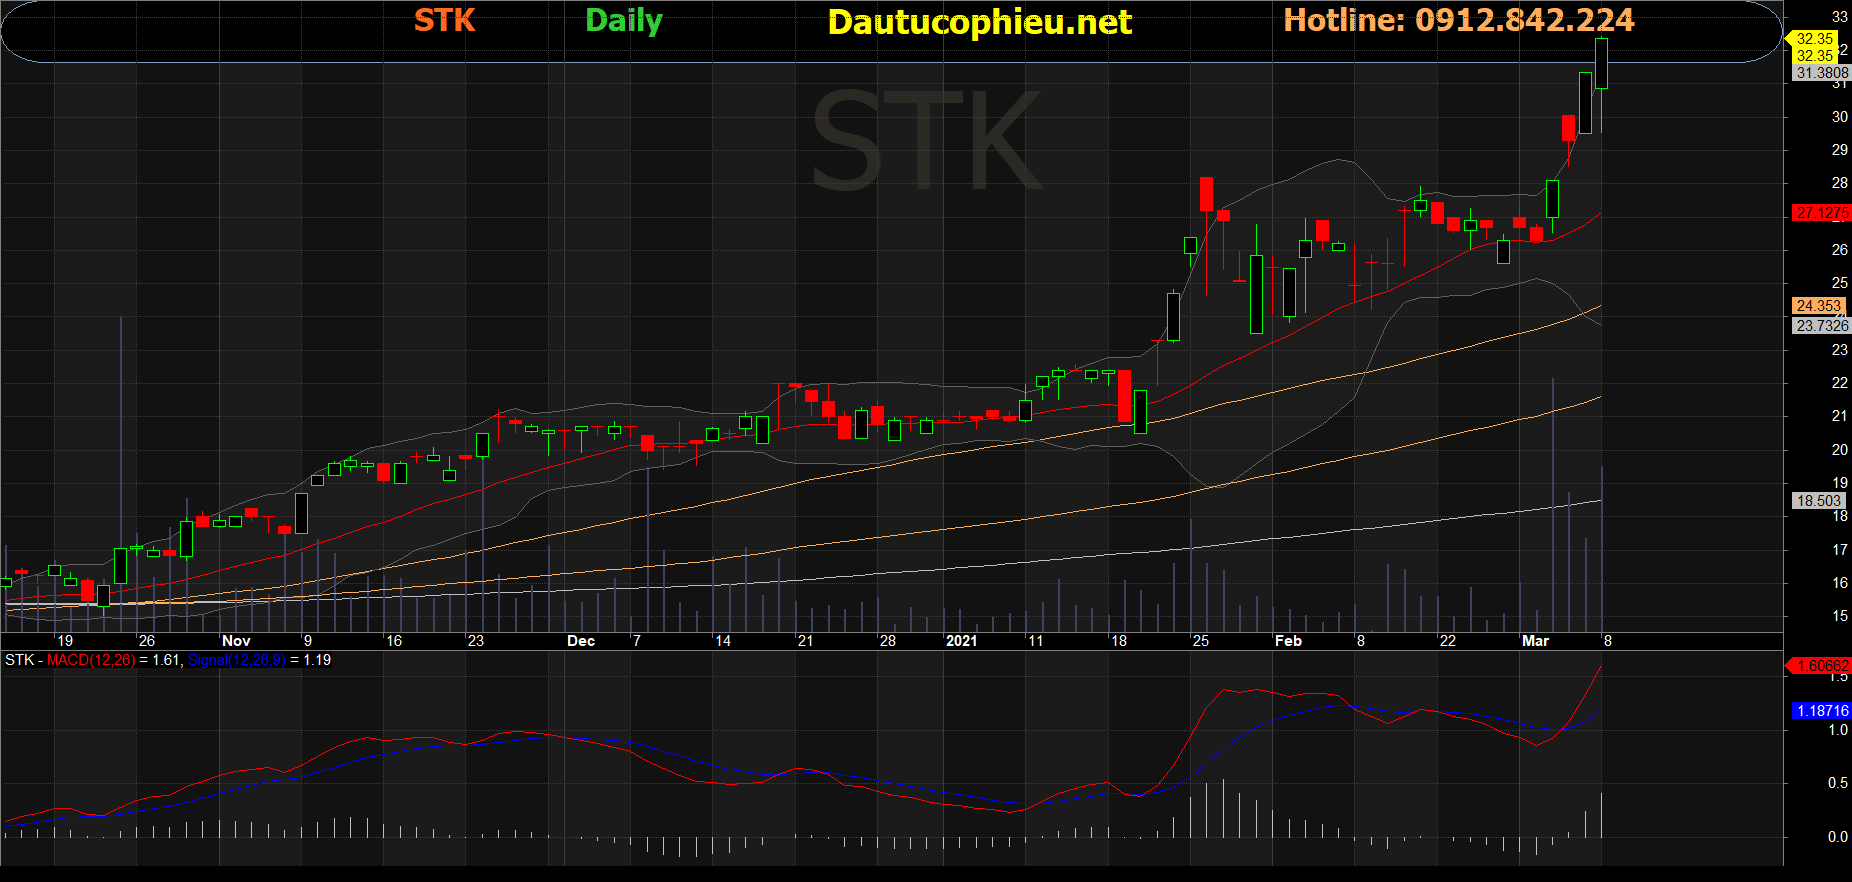The image size is (1852, 882).
Task: Select the yellow 32.35 price tag
Action: click(1814, 39)
